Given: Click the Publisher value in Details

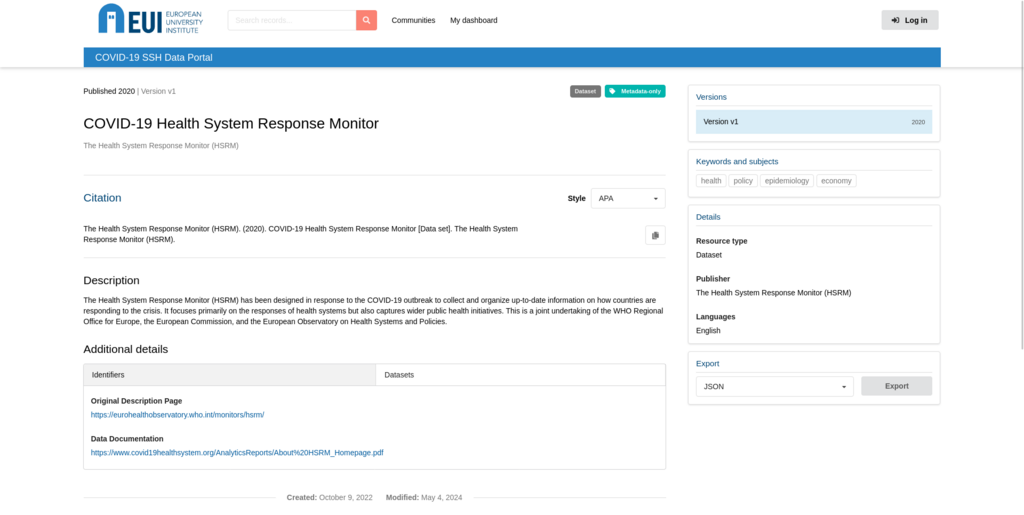Looking at the screenshot, I should 774,292.
